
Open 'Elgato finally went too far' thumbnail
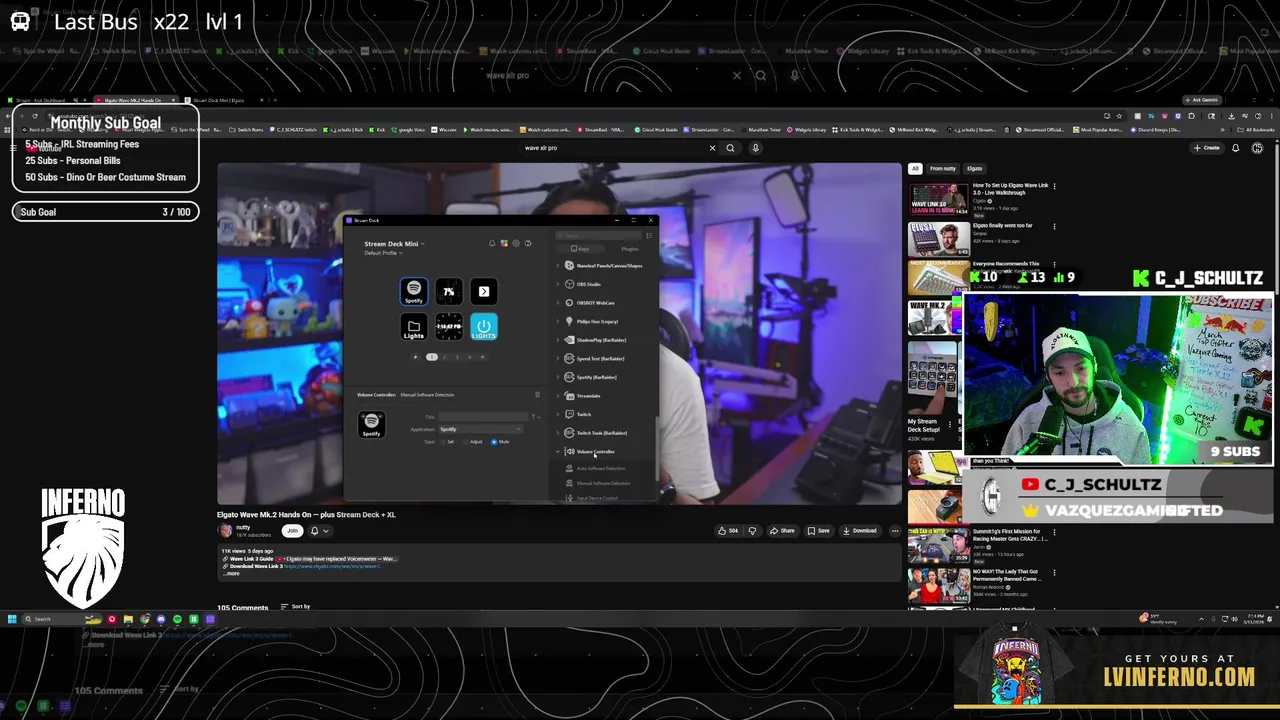[x=938, y=239]
